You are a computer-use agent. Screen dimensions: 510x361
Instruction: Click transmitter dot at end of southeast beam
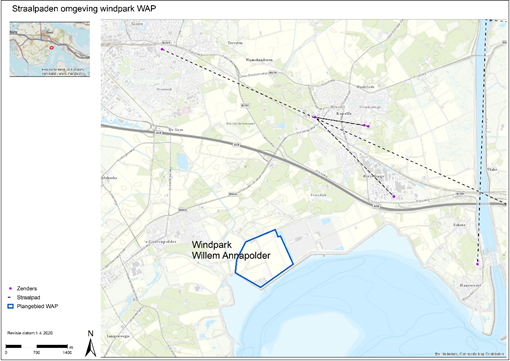click(394, 197)
